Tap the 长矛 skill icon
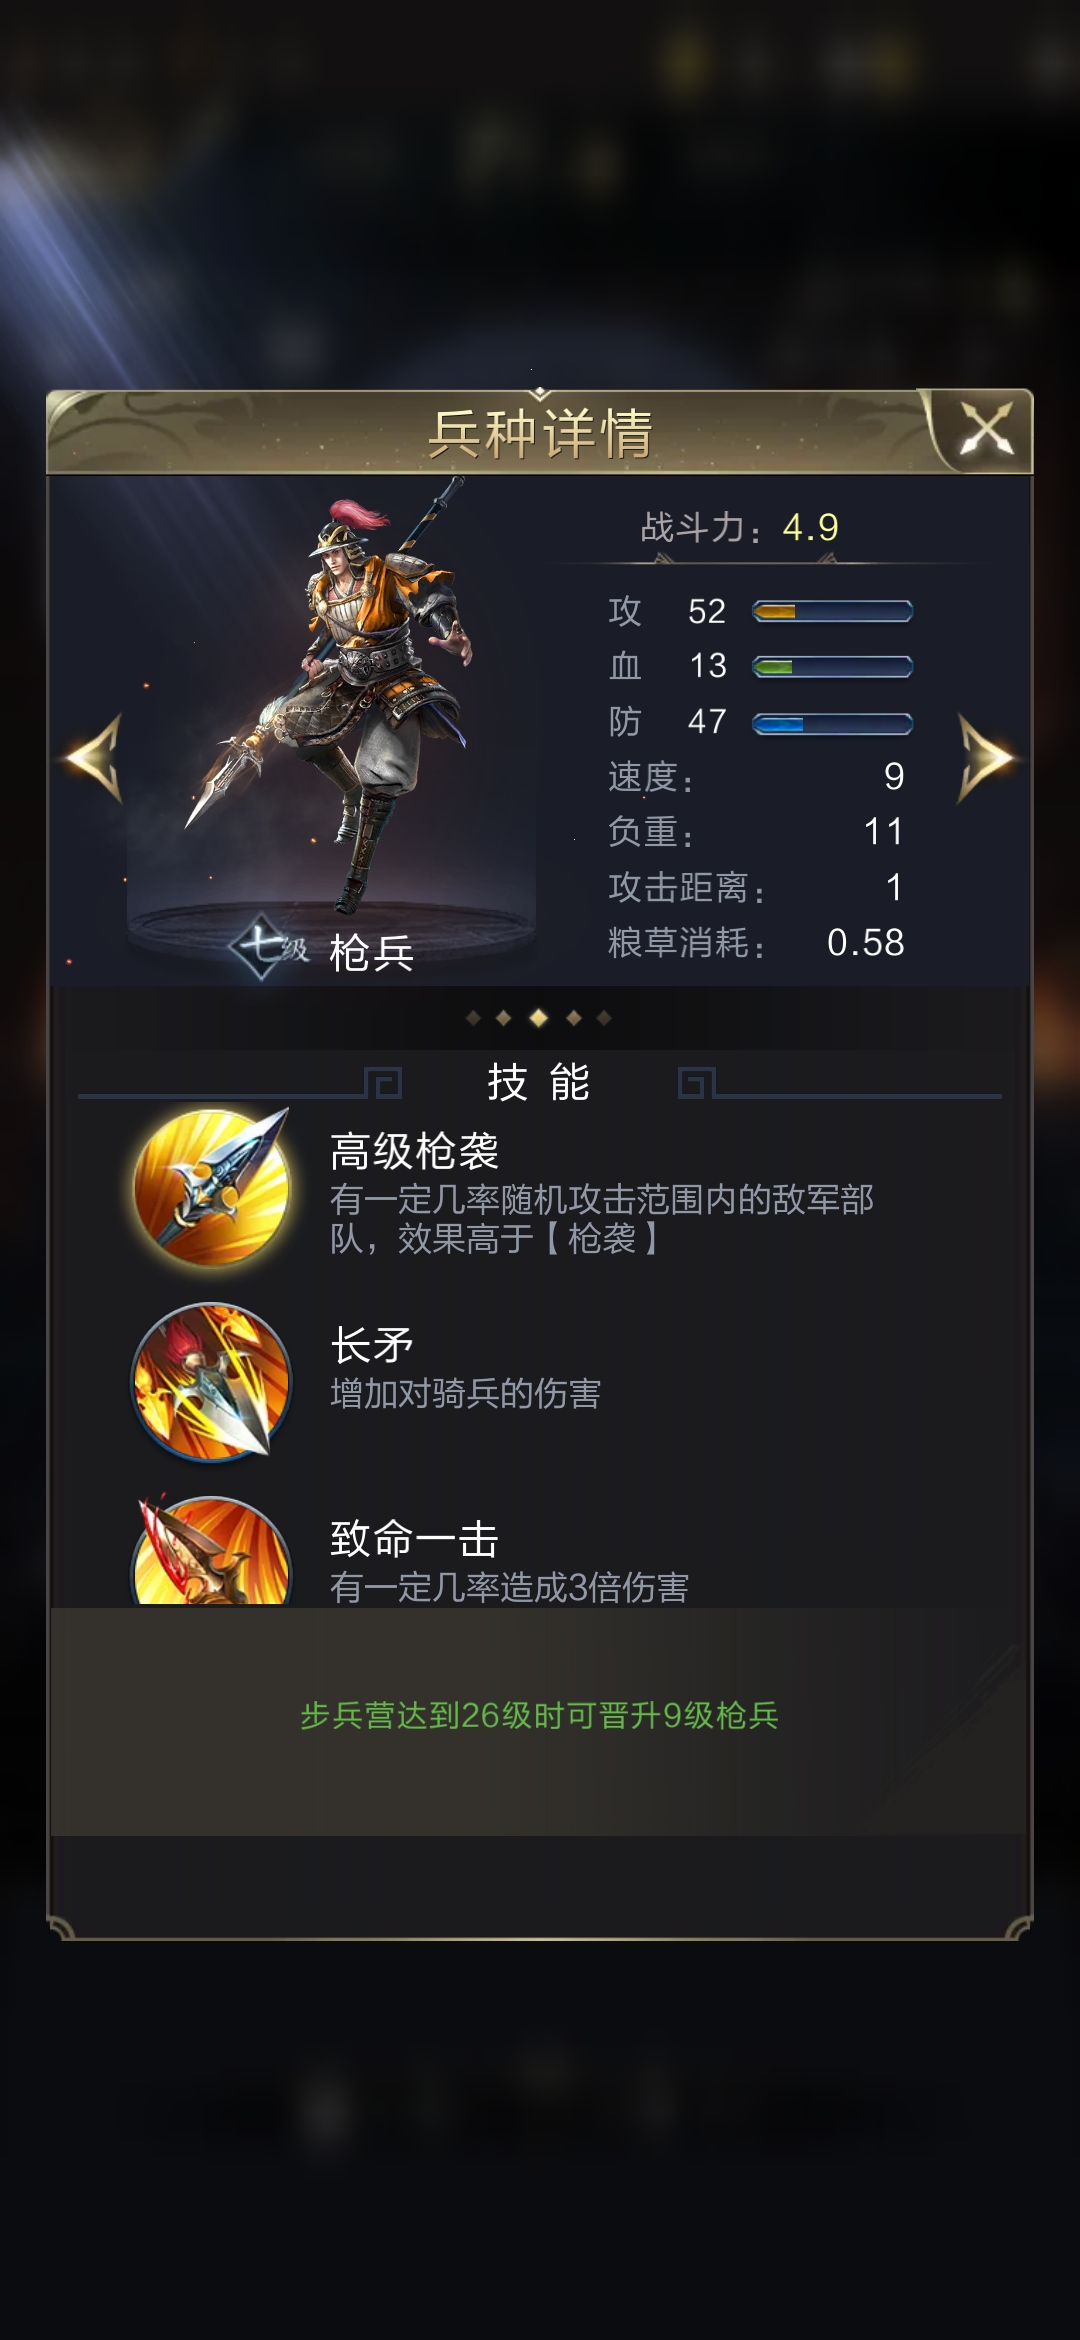 pos(212,1381)
